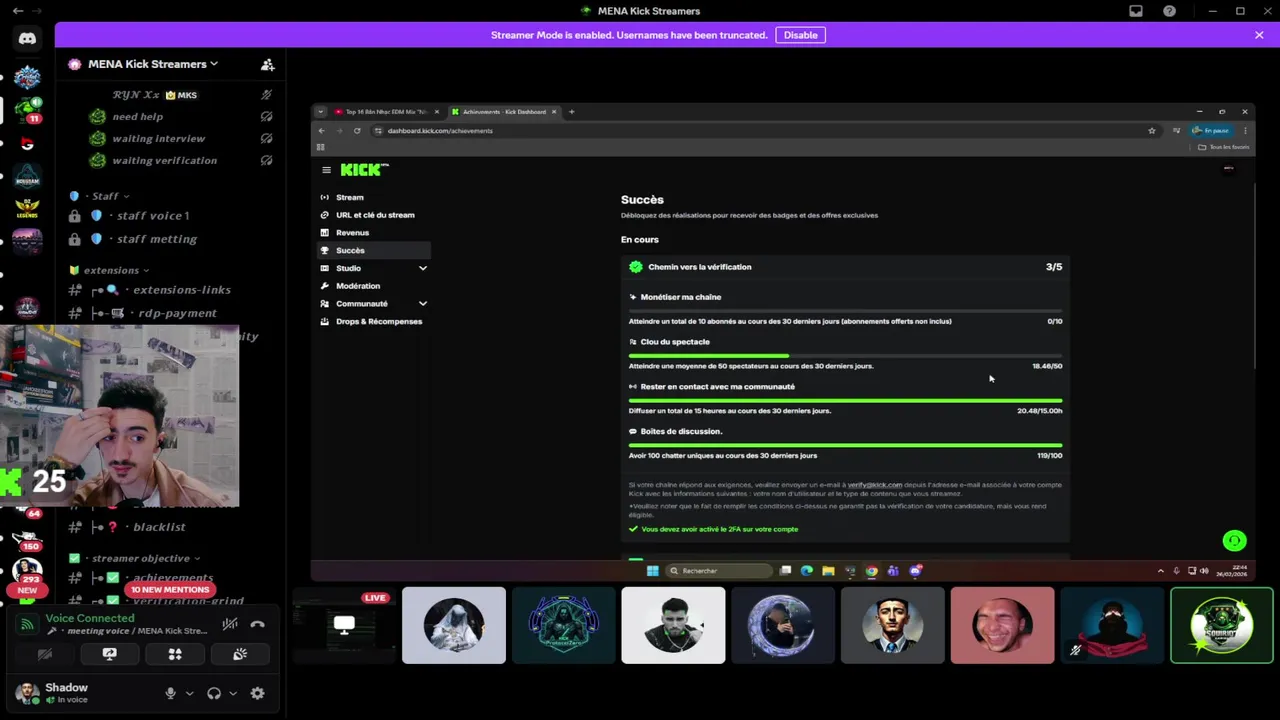Open the Discord inbox icon in title bar
1280x720 pixels.
1136,11
